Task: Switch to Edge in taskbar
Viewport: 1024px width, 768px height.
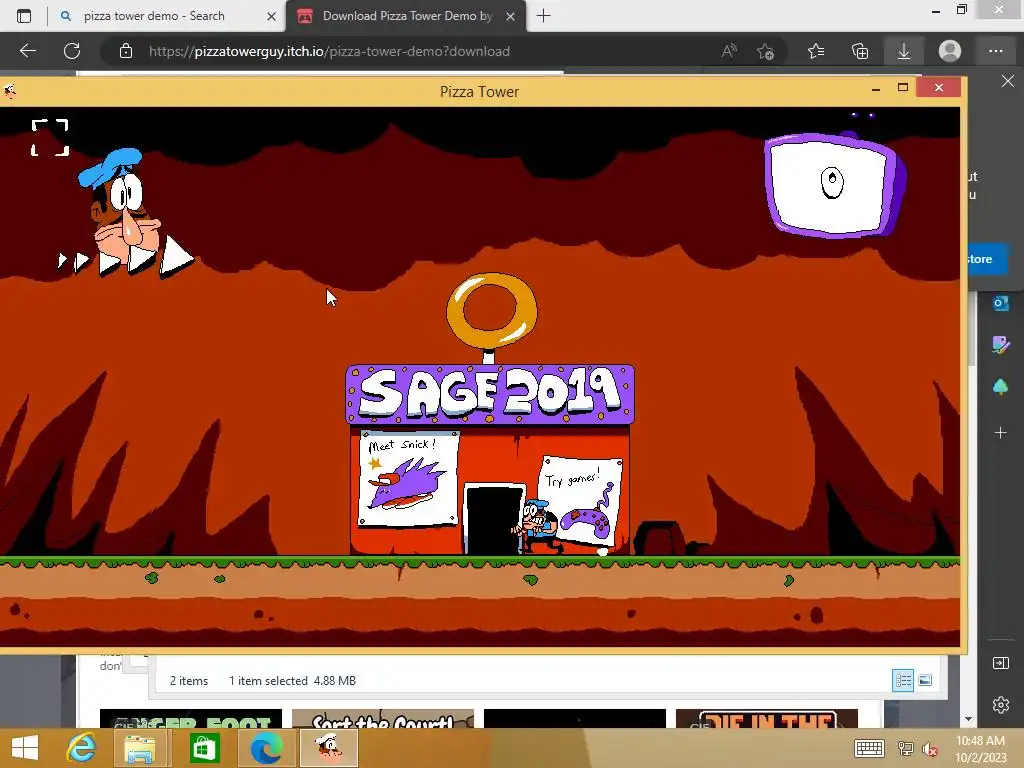Action: pyautogui.click(x=266, y=748)
